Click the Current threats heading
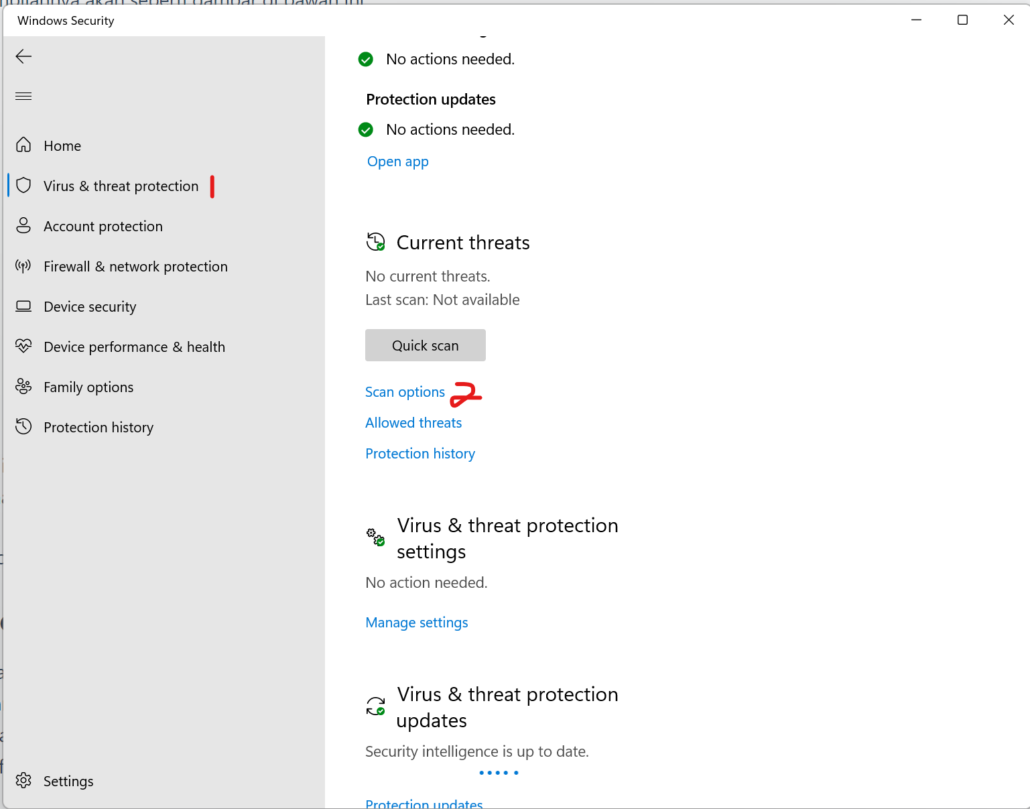 (x=463, y=242)
